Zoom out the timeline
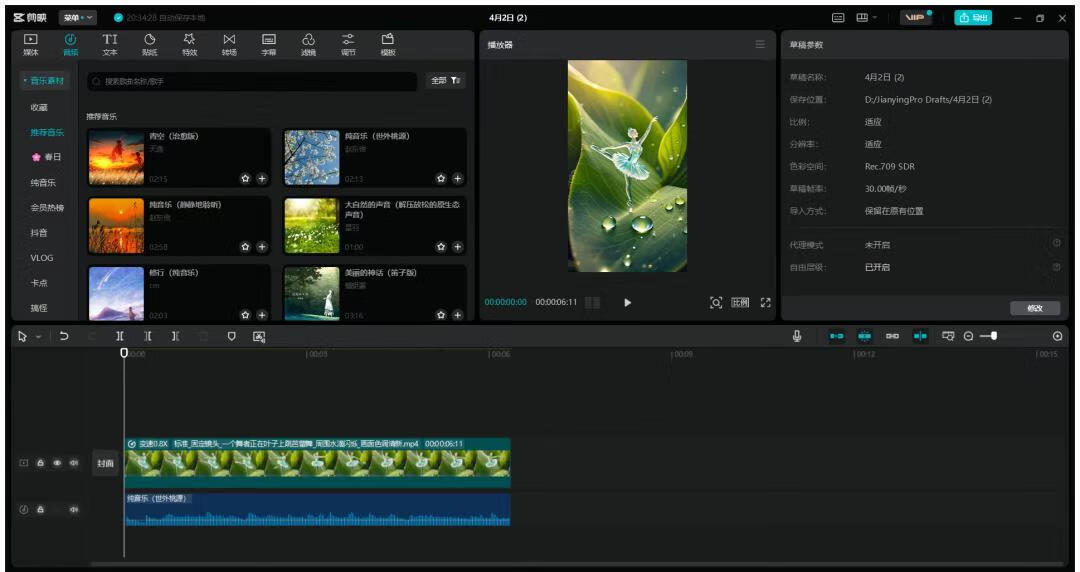This screenshot has width=1080, height=572. click(x=968, y=336)
